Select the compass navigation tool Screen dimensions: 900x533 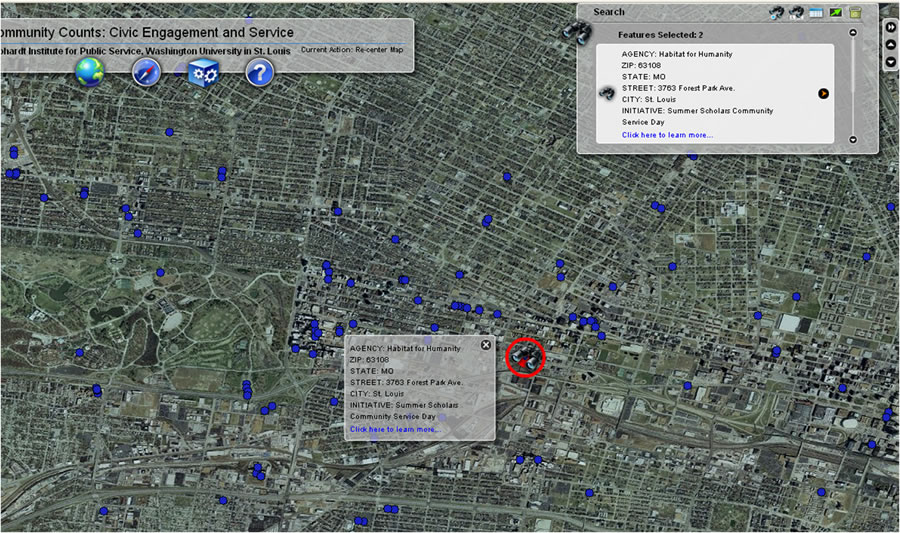146,73
